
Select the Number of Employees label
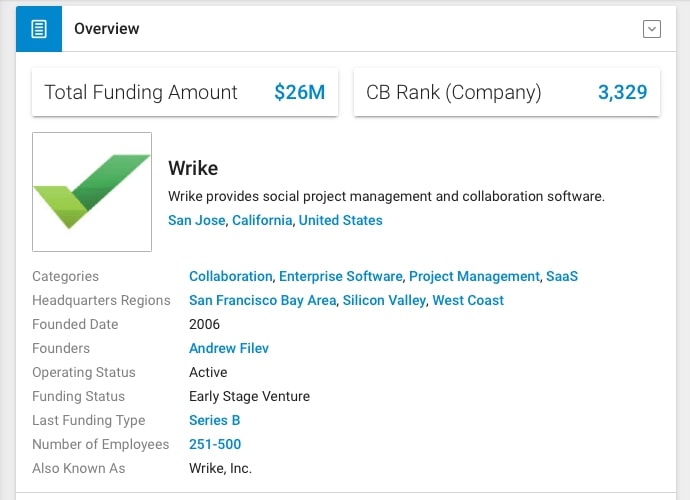[101, 444]
